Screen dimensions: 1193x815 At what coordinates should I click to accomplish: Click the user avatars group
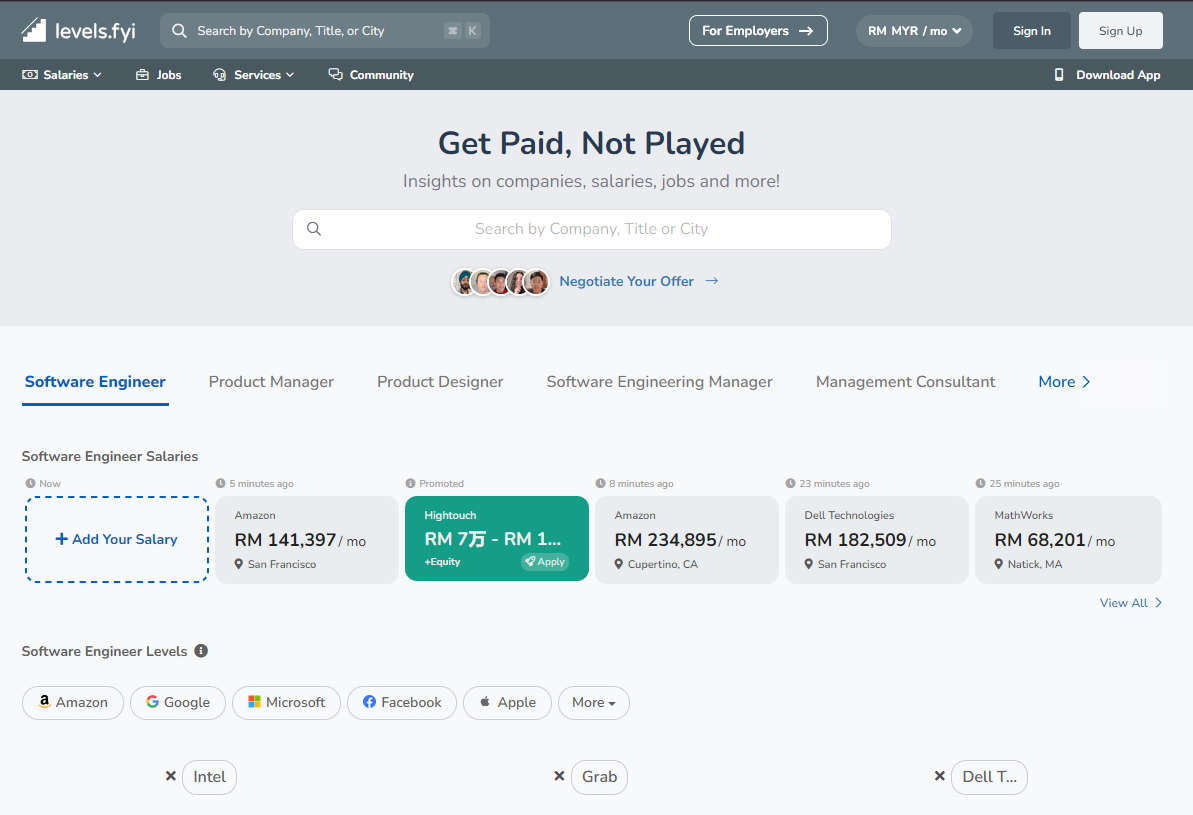[x=500, y=282]
